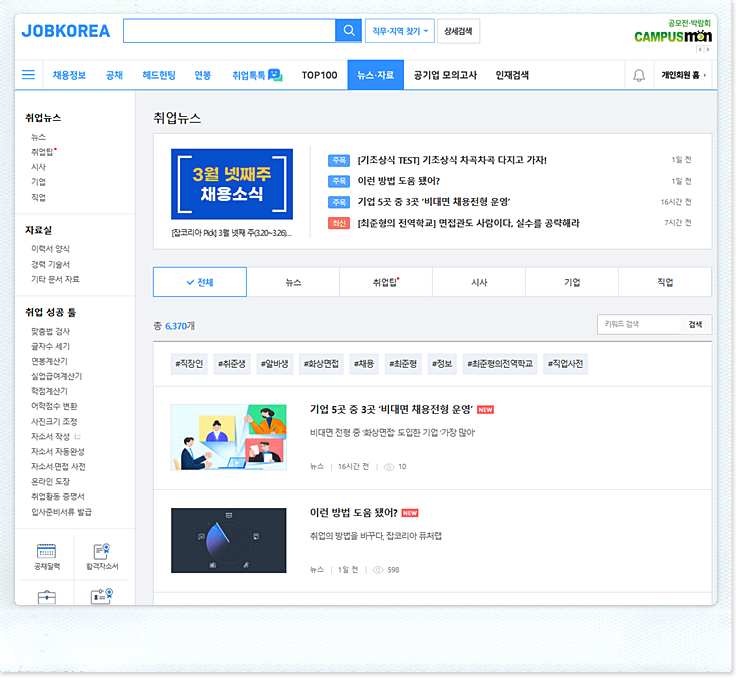
Task: Open article title 이런 방법 도움 됐어? in list
Action: 353,513
